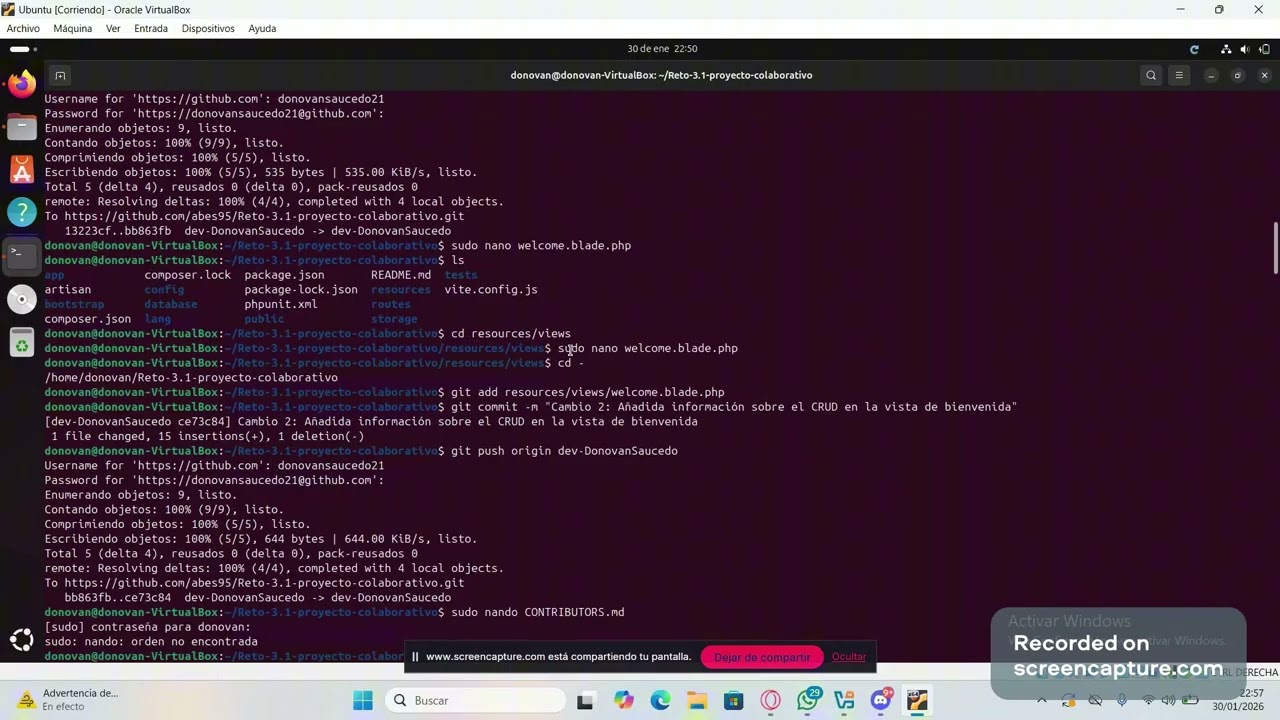1280x720 pixels.
Task: Click 'sudo nando CONTRIBUTORS.md' command text
Action: tap(537, 612)
